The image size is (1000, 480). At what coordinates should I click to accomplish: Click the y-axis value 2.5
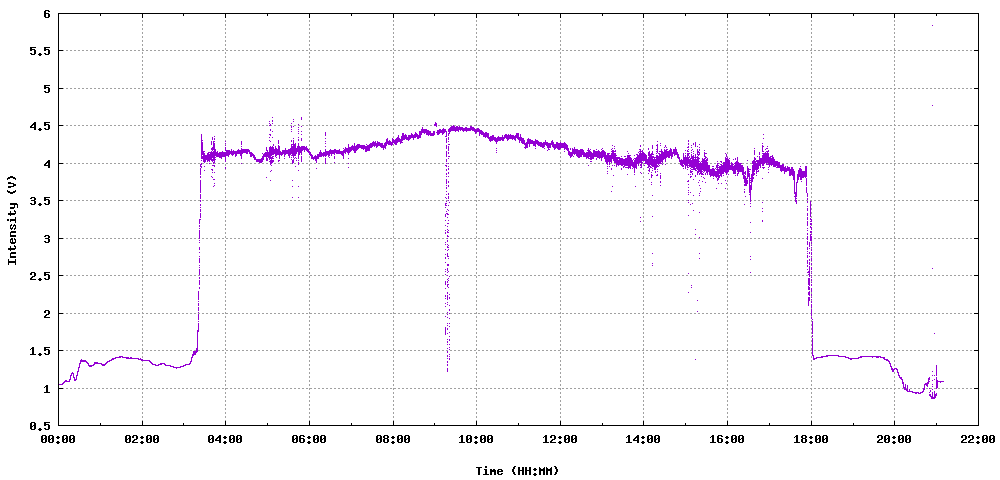(x=41, y=276)
